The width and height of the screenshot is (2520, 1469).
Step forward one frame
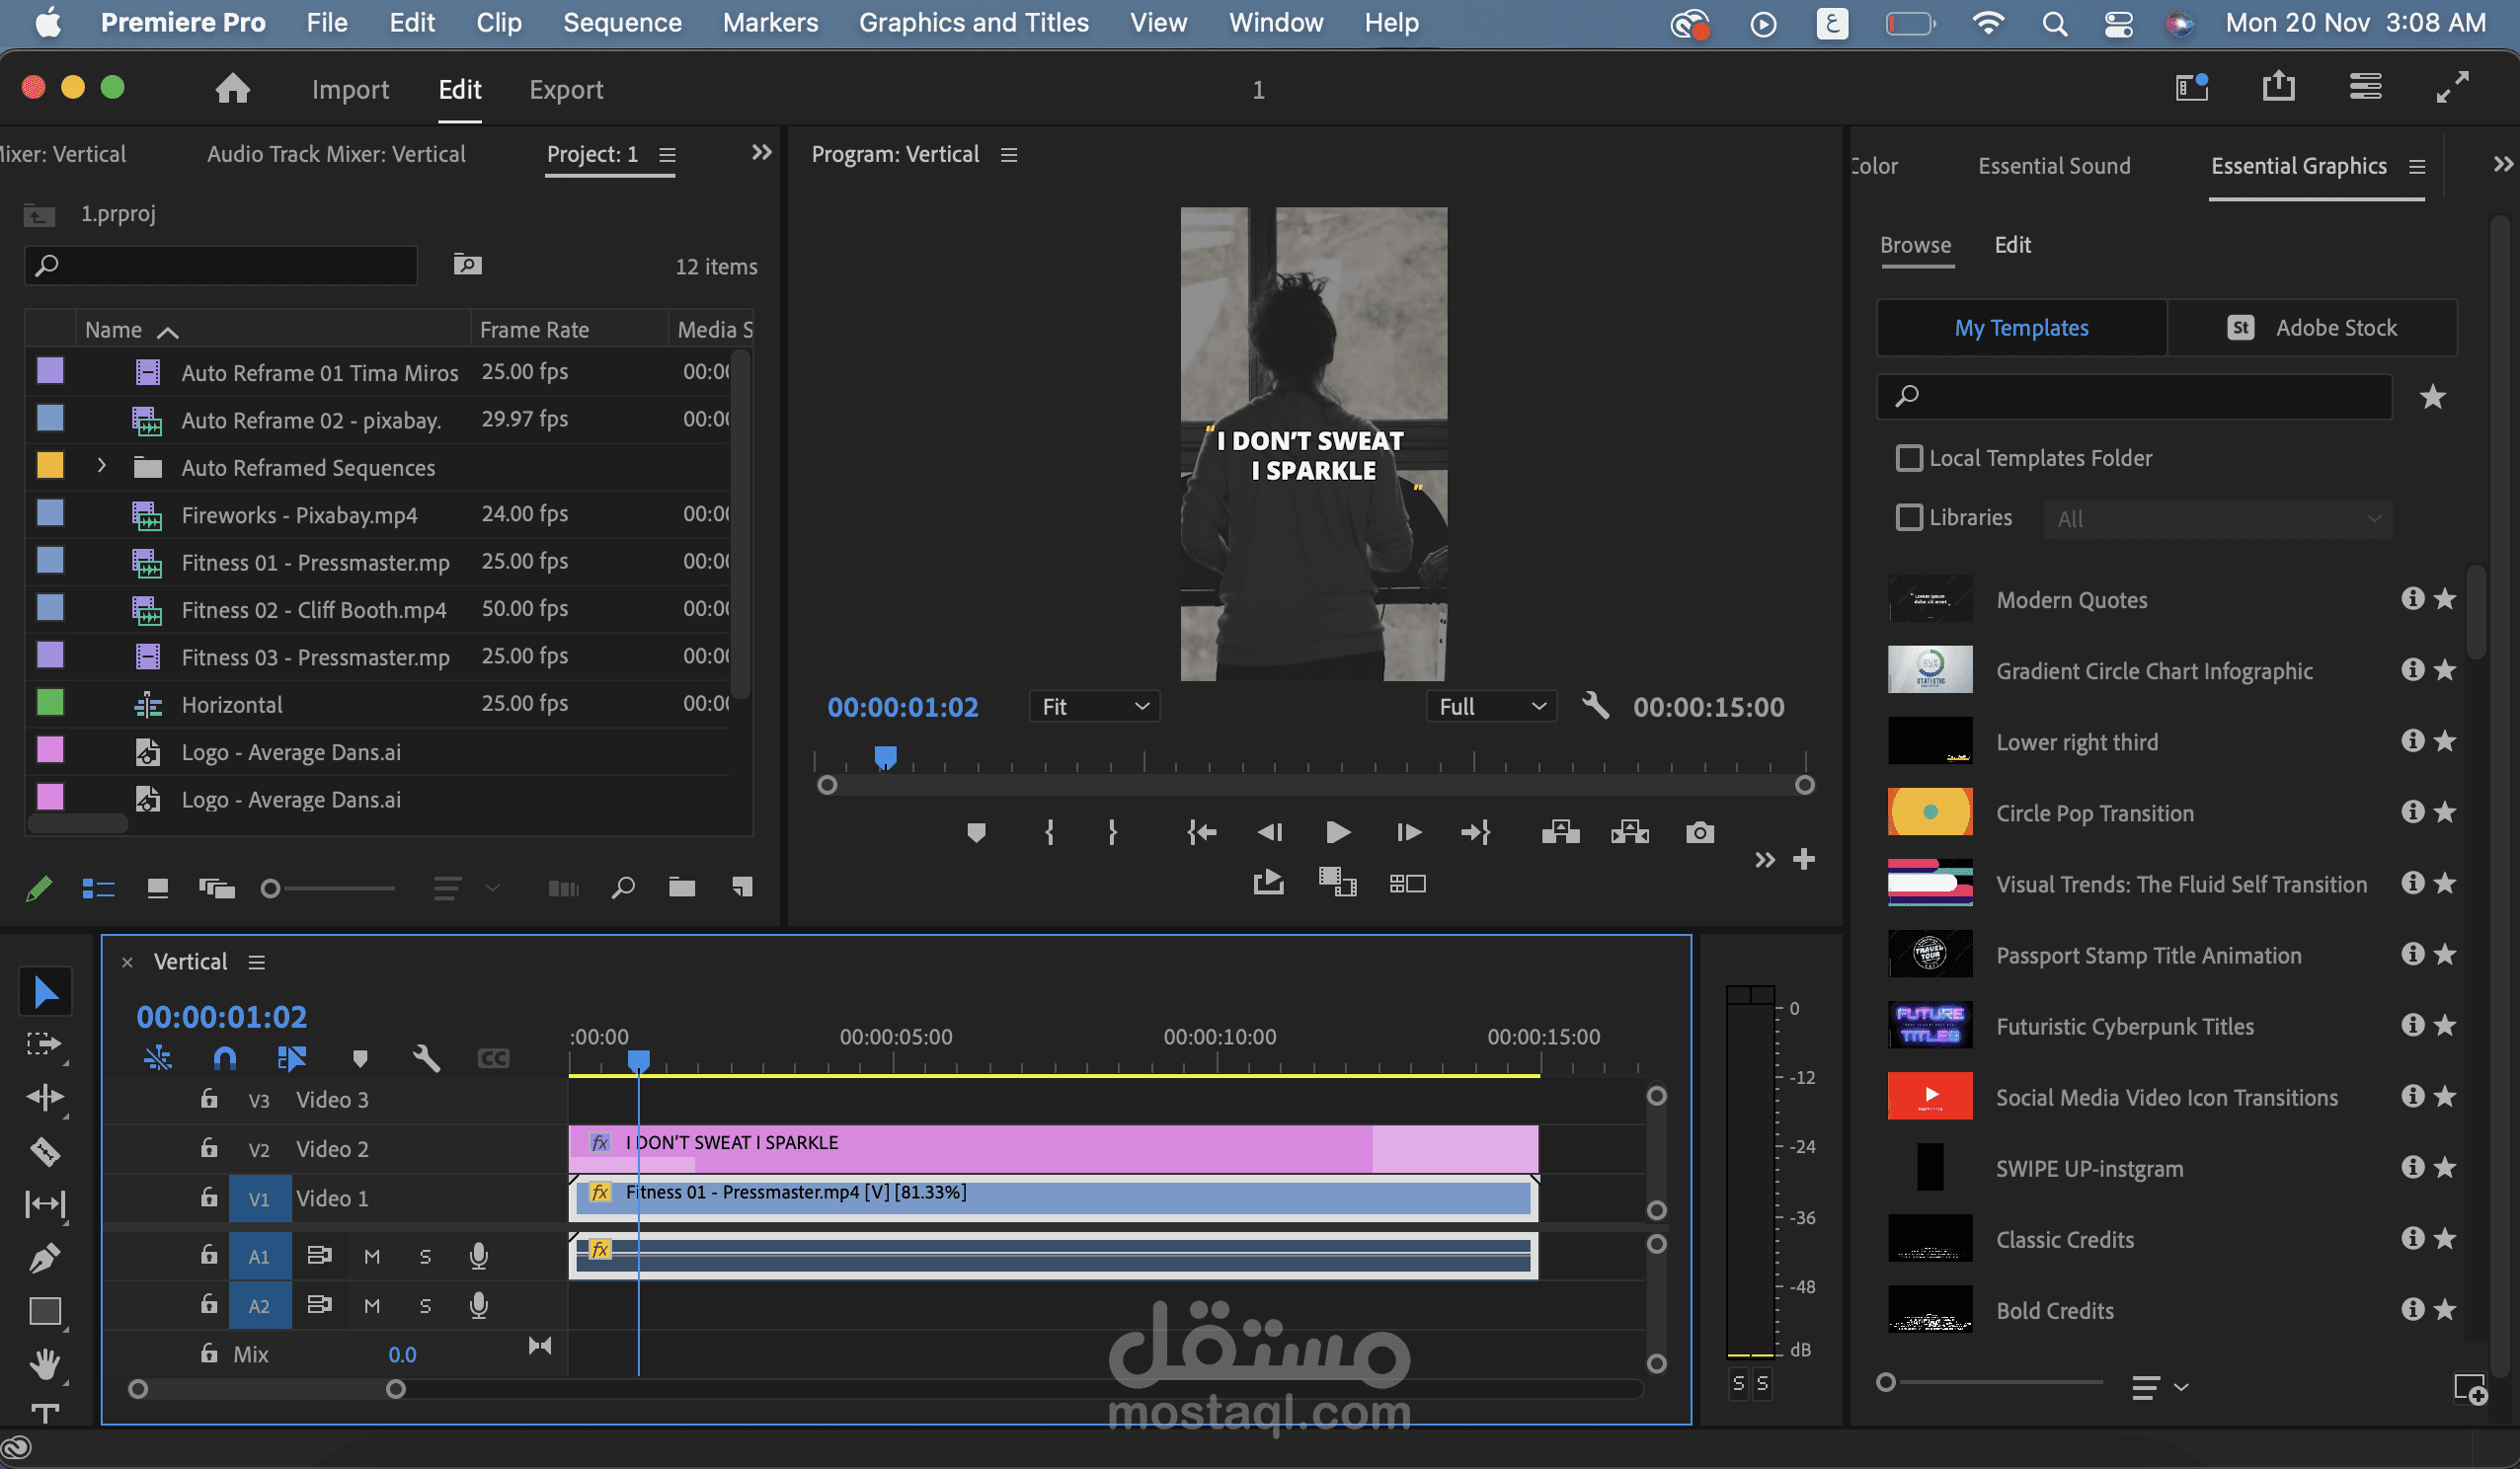(x=1408, y=832)
